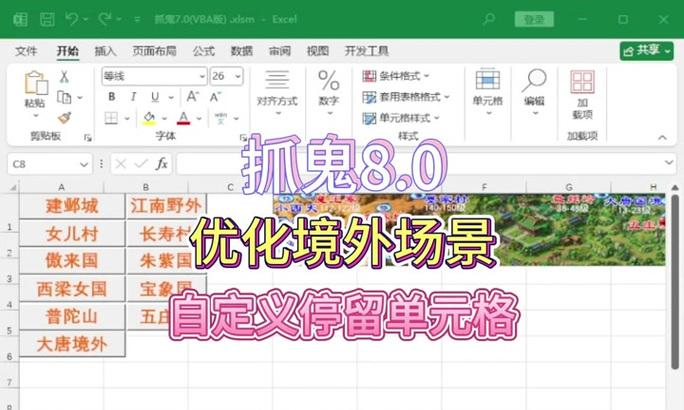
Task: Click the game map banner image
Action: click(469, 229)
